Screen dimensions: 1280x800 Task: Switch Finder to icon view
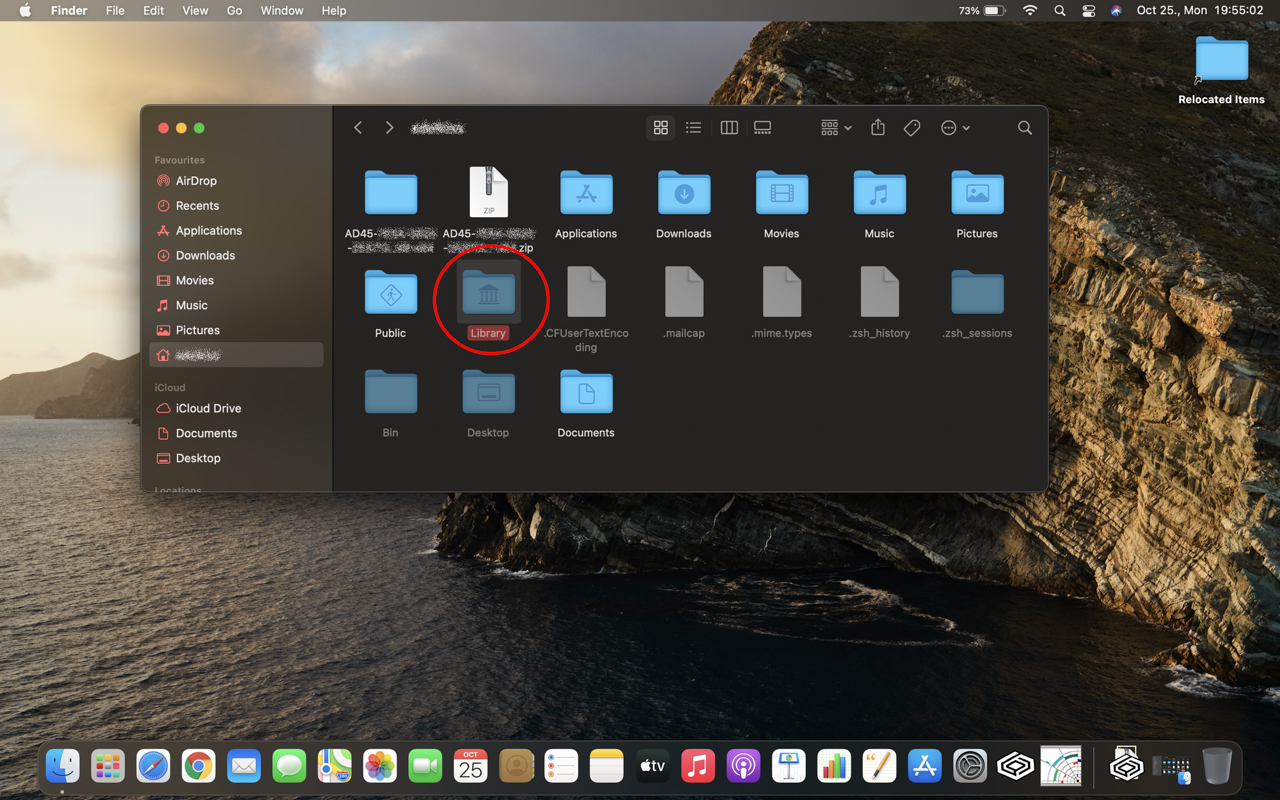(660, 128)
